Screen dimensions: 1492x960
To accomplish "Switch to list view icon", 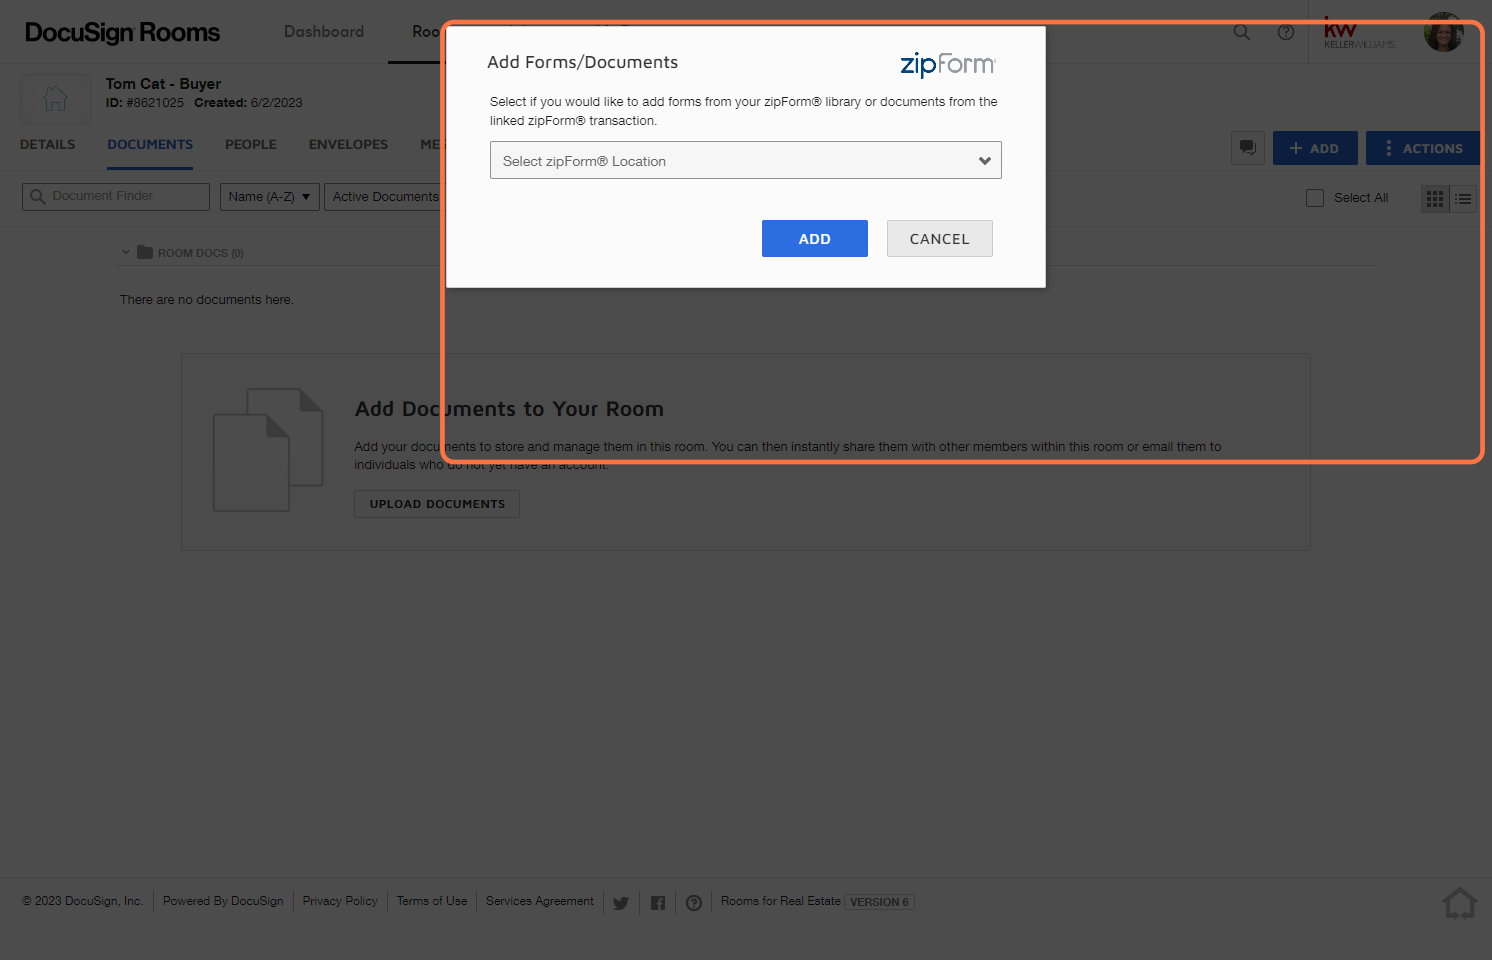I will (1463, 199).
